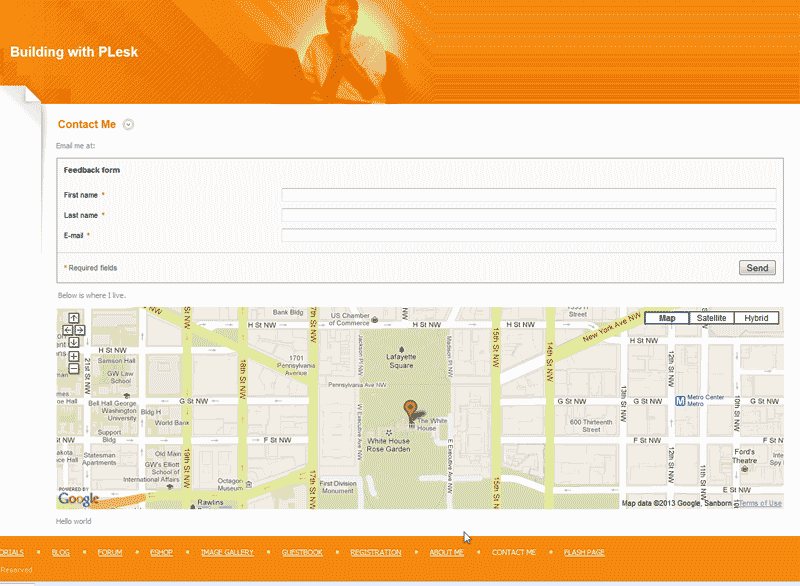Expand the arrow beside Contact Me heading
This screenshot has height=586, width=800.
(x=128, y=125)
